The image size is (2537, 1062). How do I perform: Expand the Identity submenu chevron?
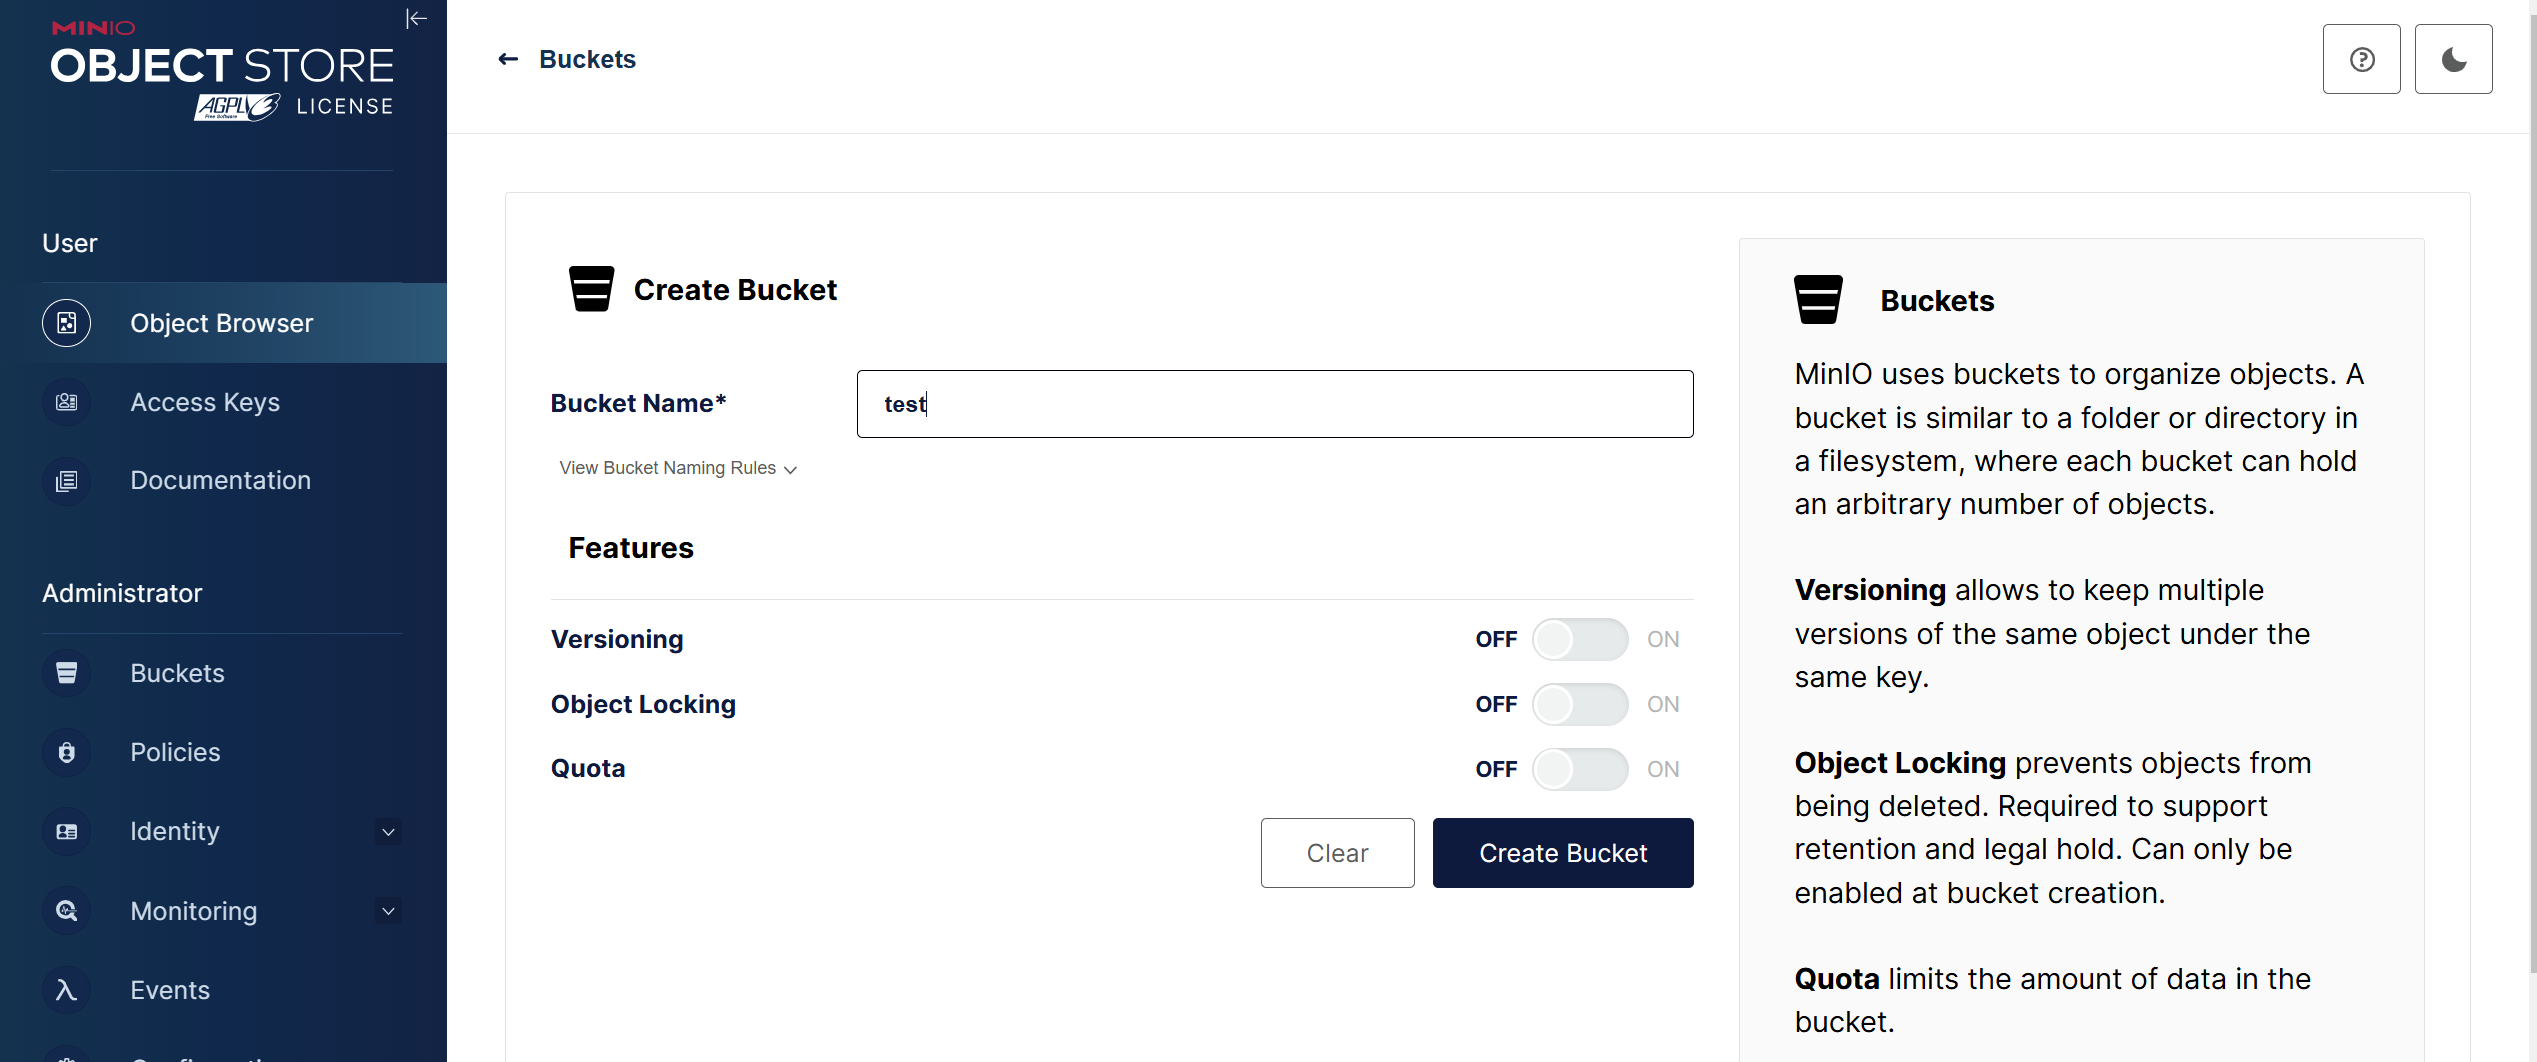click(x=388, y=832)
